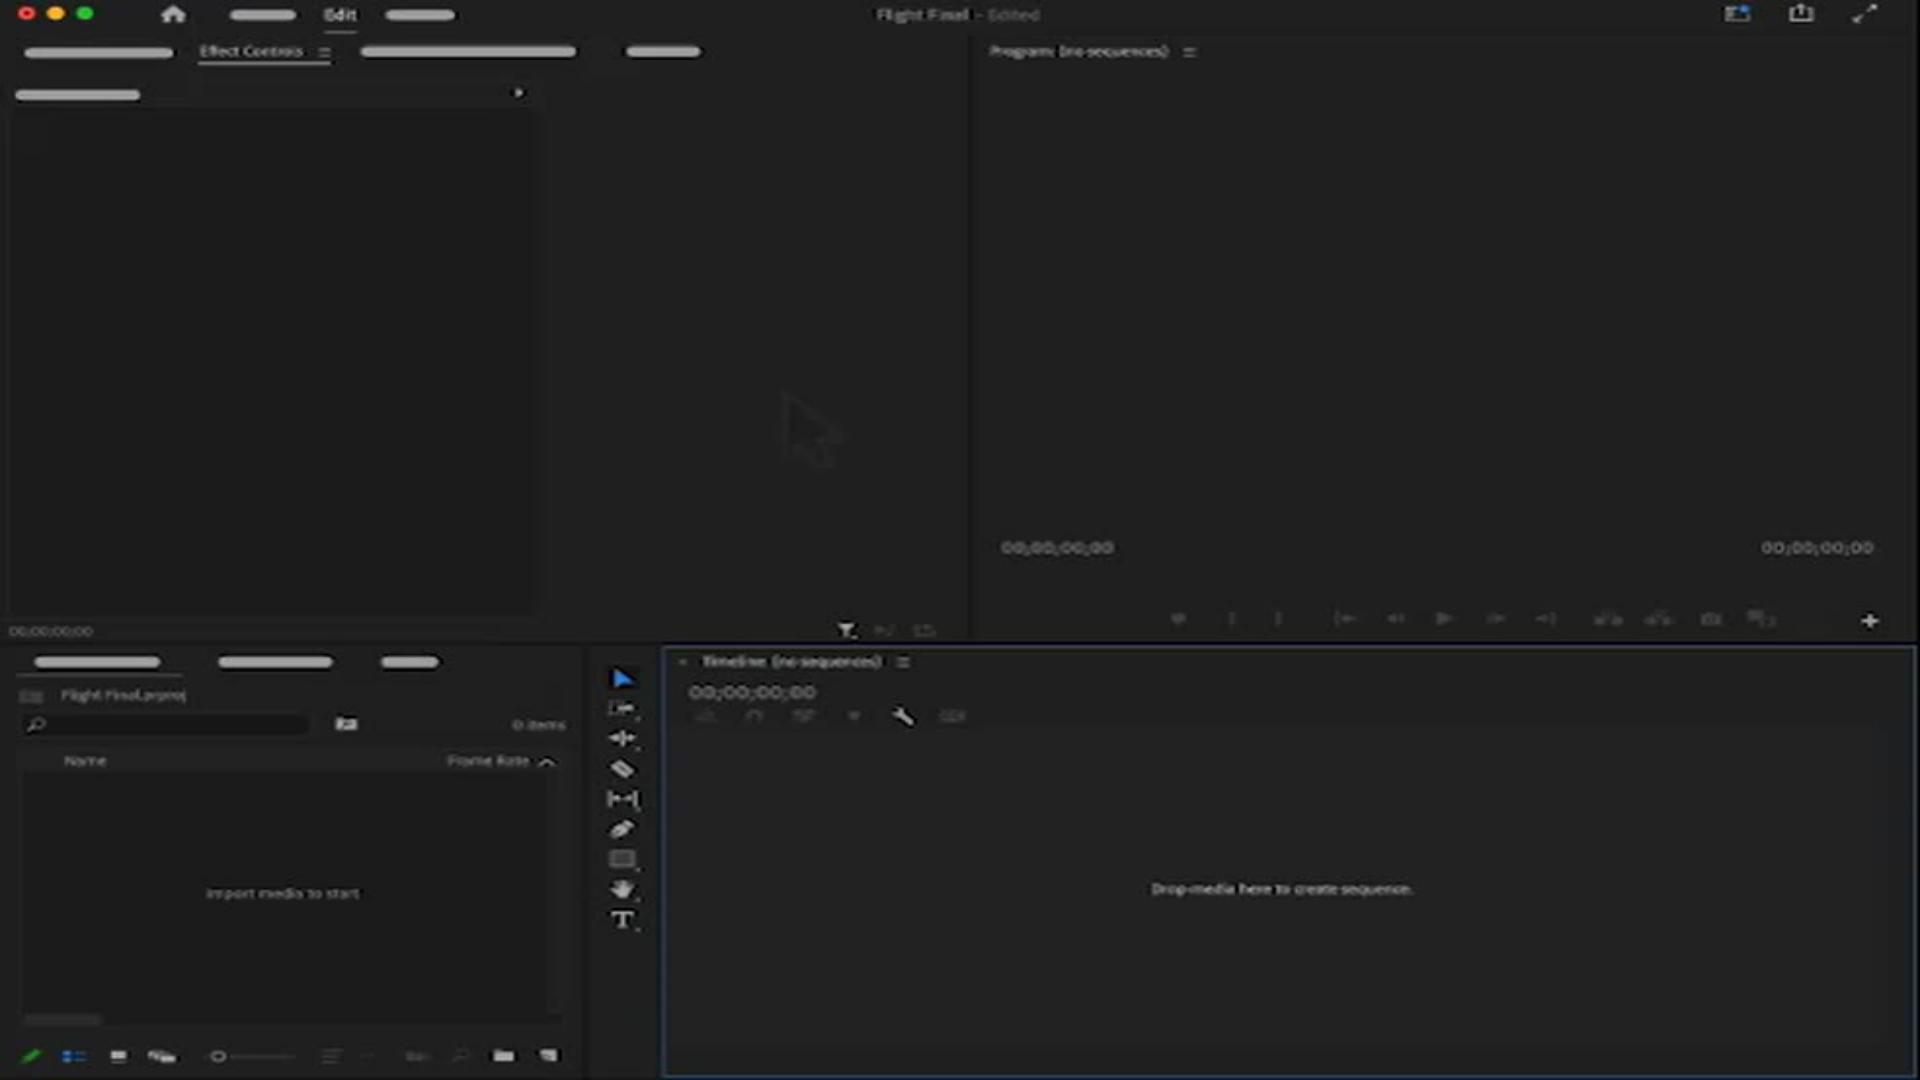Select the Ripple Edit tool
The width and height of the screenshot is (1920, 1080).
(622, 739)
